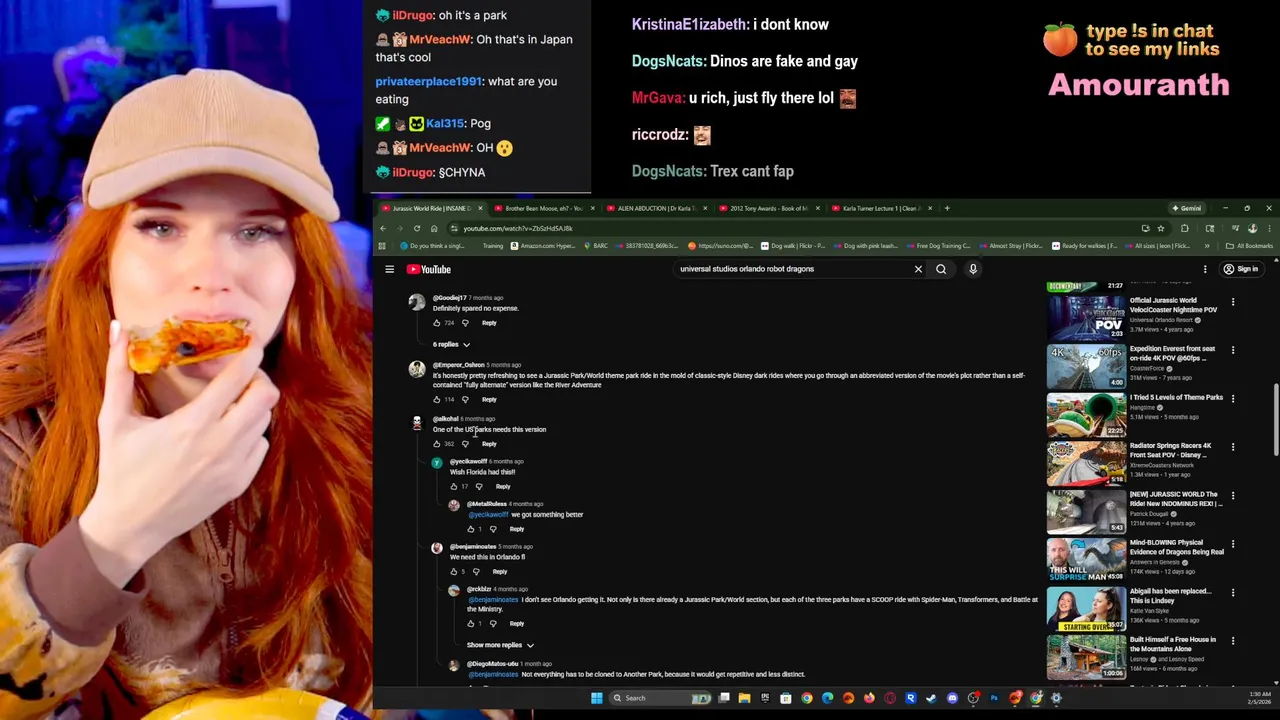Like the @alkohal comment
This screenshot has height=720, width=1280.
pos(437,444)
